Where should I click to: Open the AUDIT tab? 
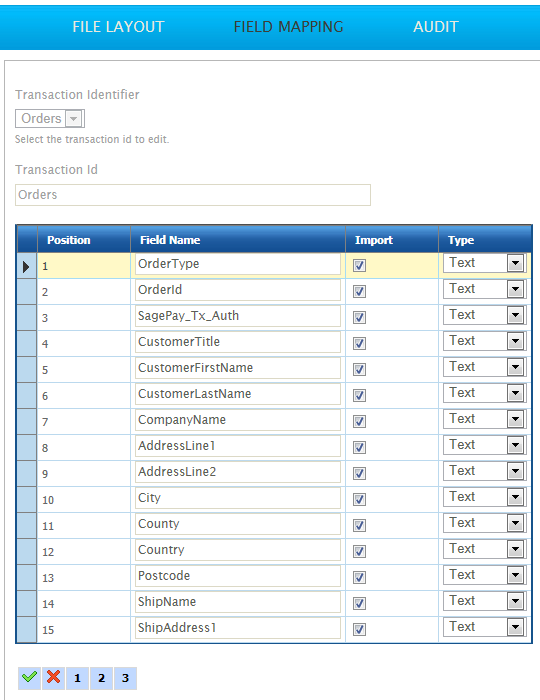pyautogui.click(x=436, y=27)
